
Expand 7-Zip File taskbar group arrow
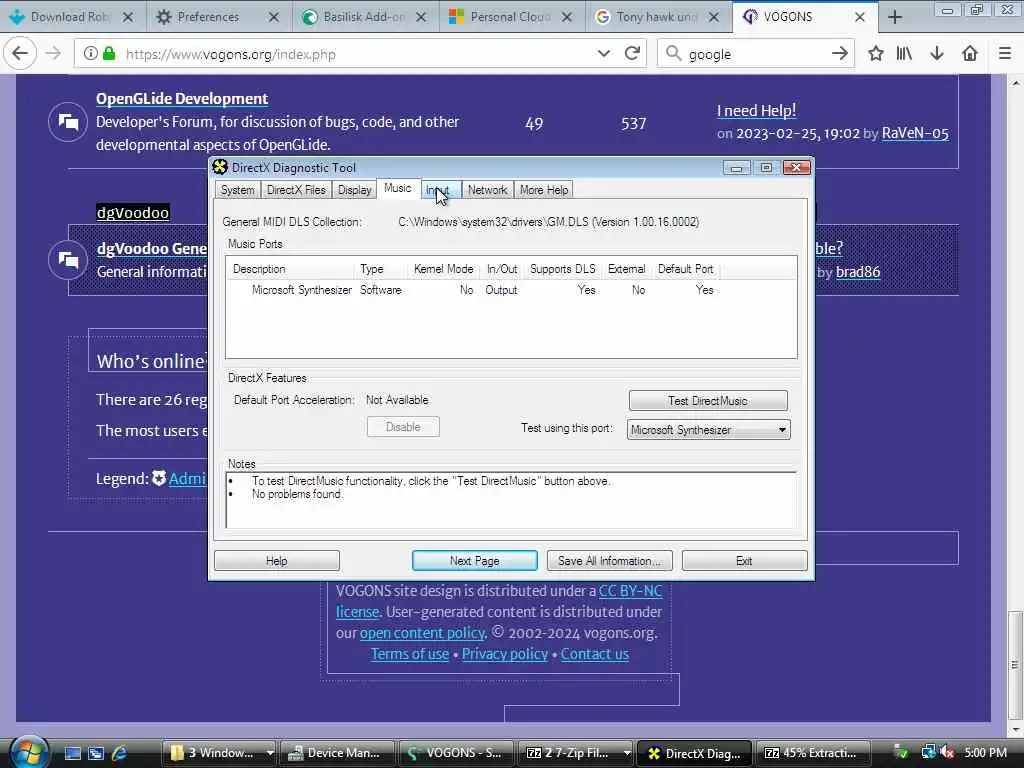pos(627,753)
